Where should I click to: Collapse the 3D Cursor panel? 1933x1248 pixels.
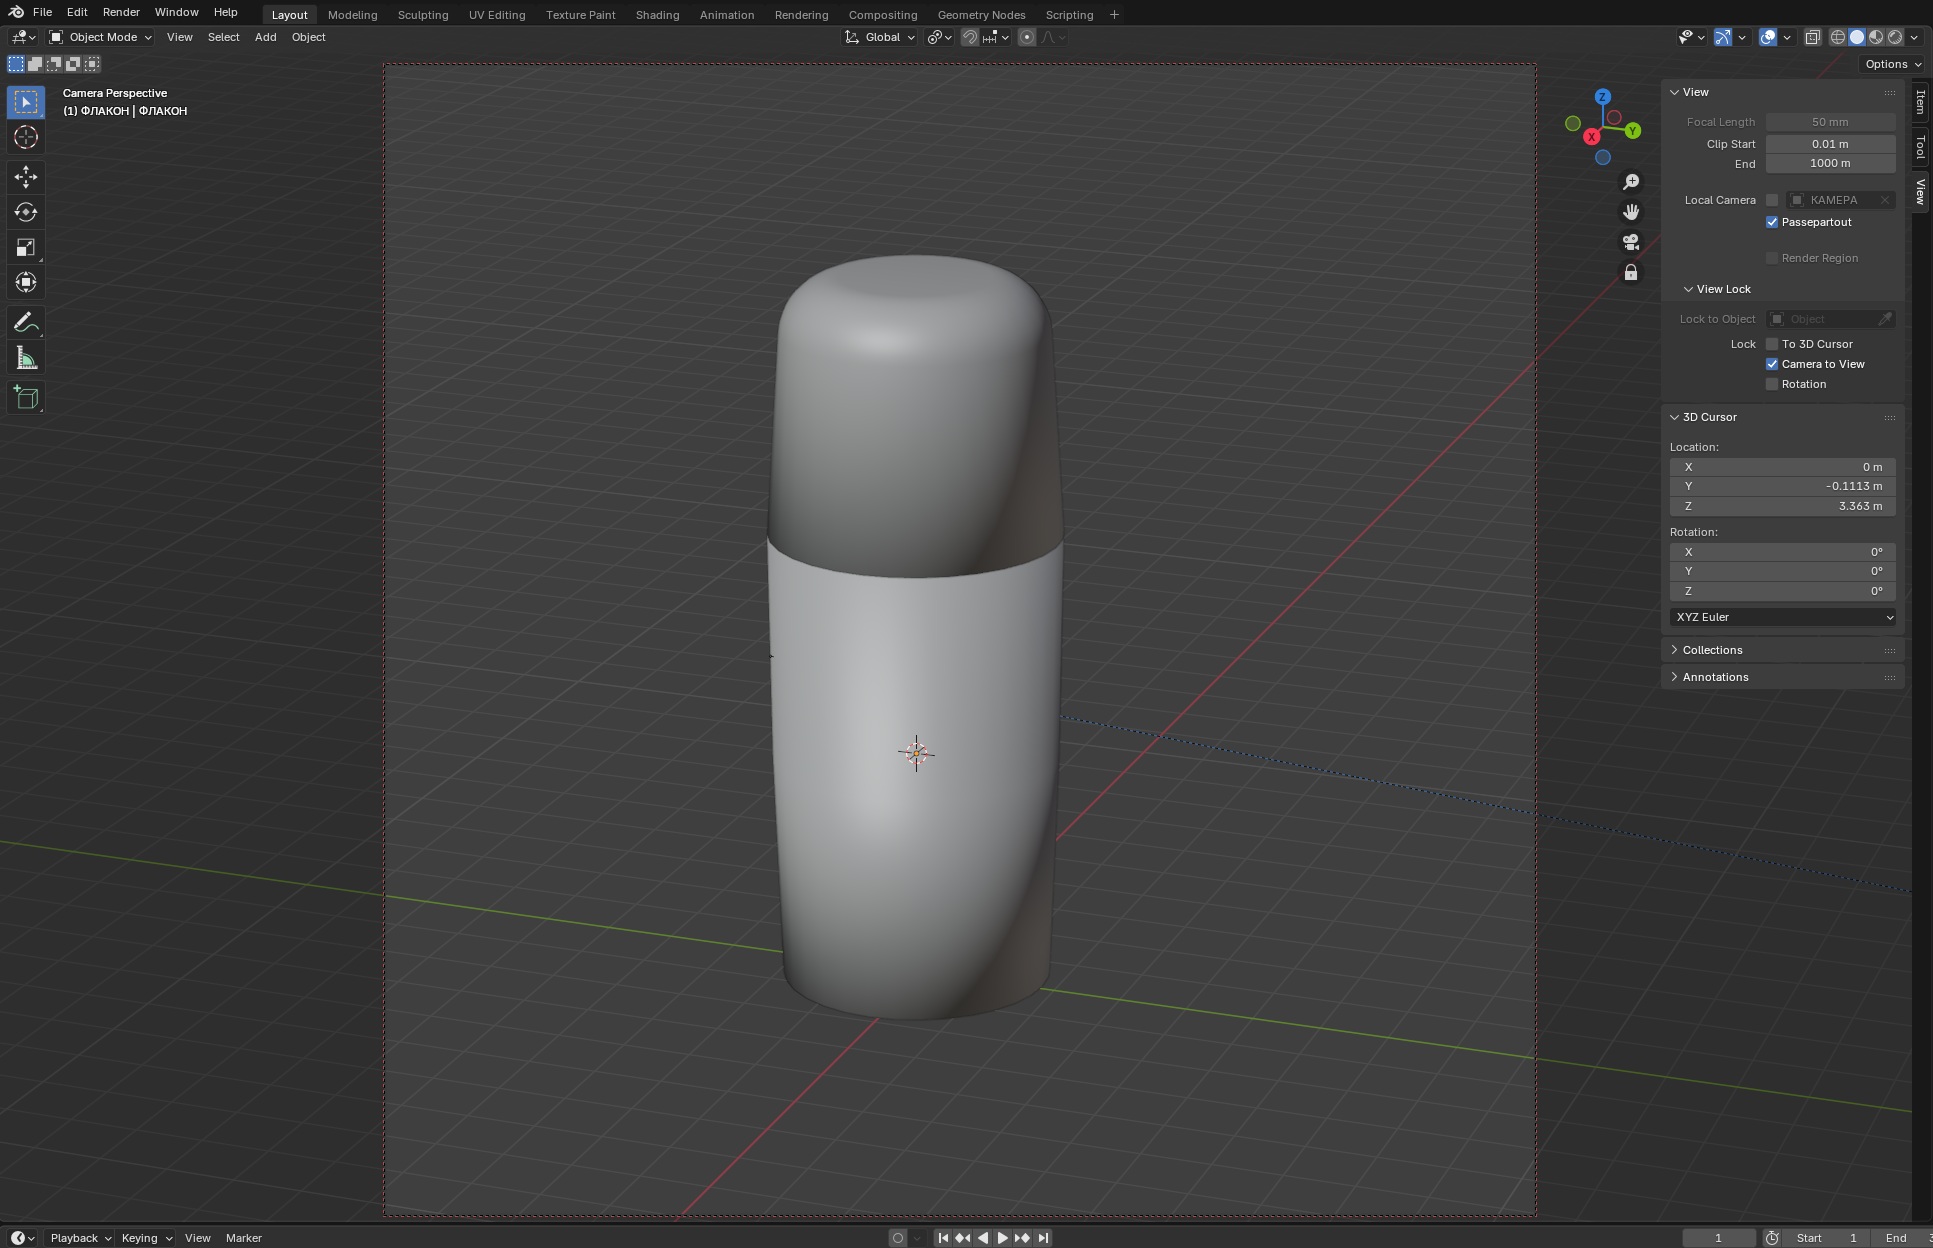pyautogui.click(x=1709, y=417)
